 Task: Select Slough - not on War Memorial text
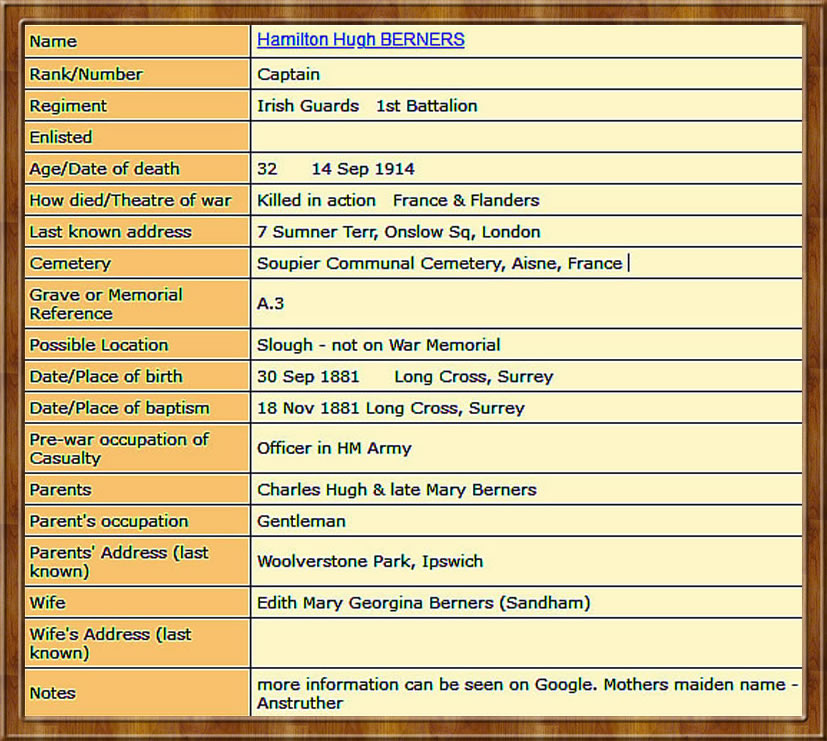point(378,345)
